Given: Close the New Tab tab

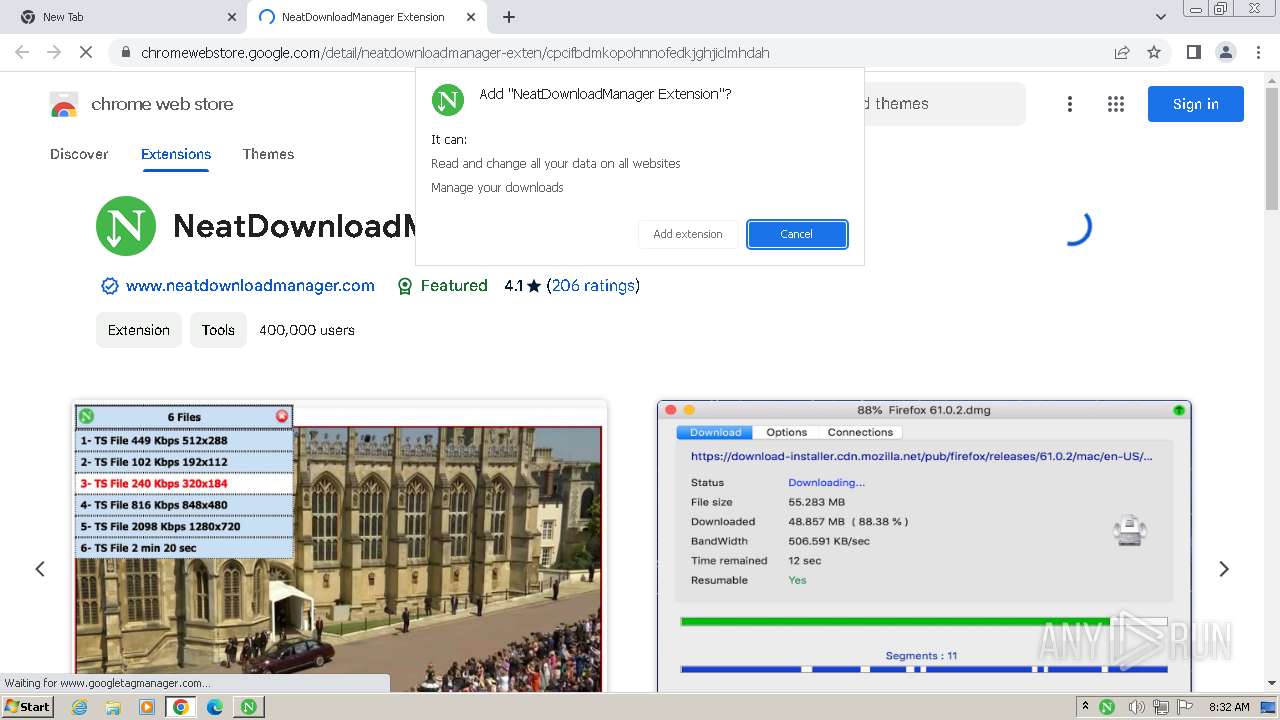Looking at the screenshot, I should pos(232,17).
